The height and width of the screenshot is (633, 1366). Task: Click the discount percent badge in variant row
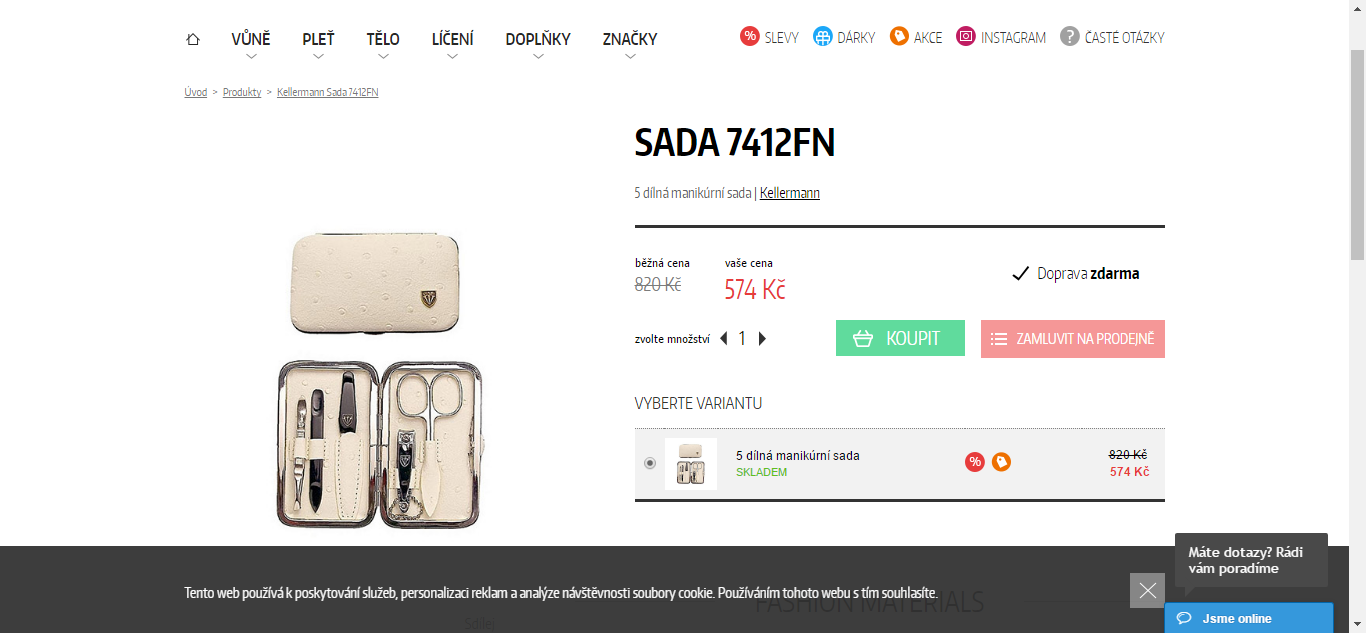pyautogui.click(x=975, y=462)
